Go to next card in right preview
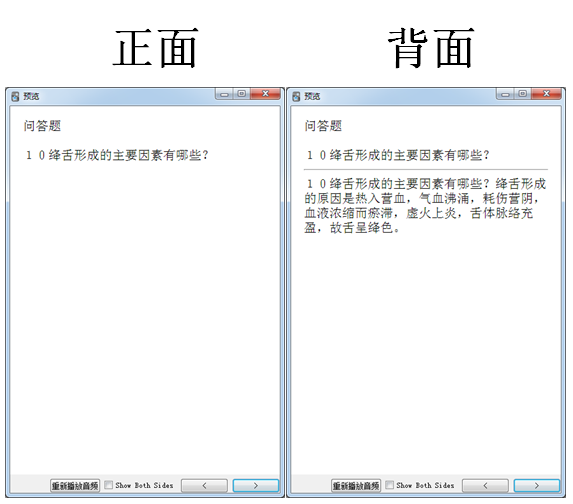The image size is (573, 504). coord(537,486)
